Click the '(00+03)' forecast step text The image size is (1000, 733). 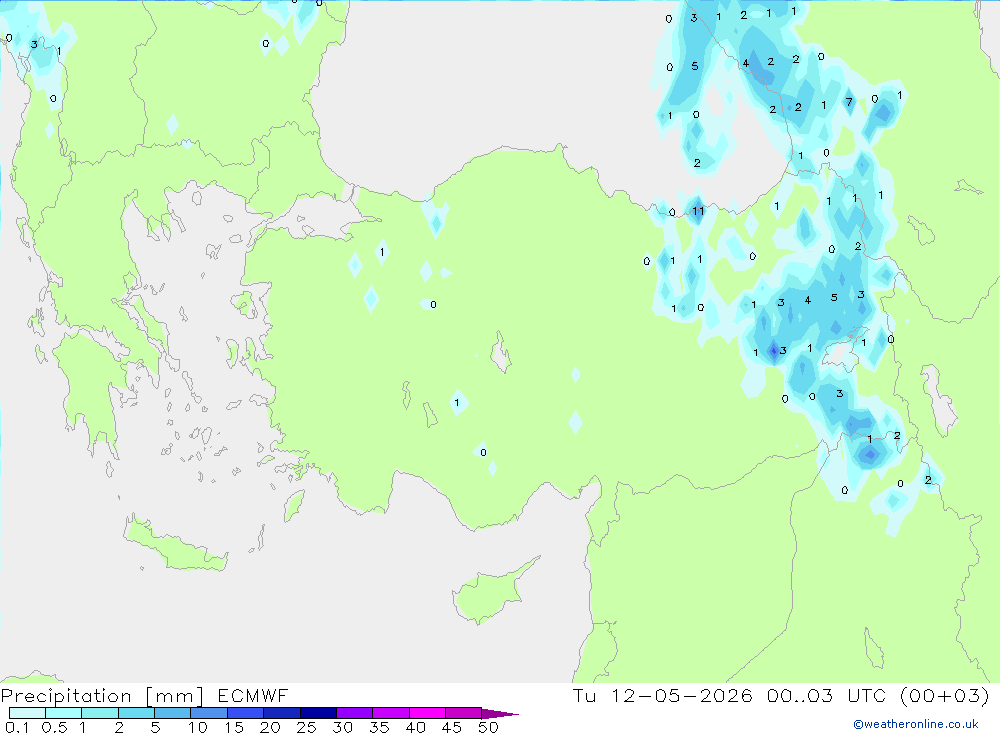point(945,695)
